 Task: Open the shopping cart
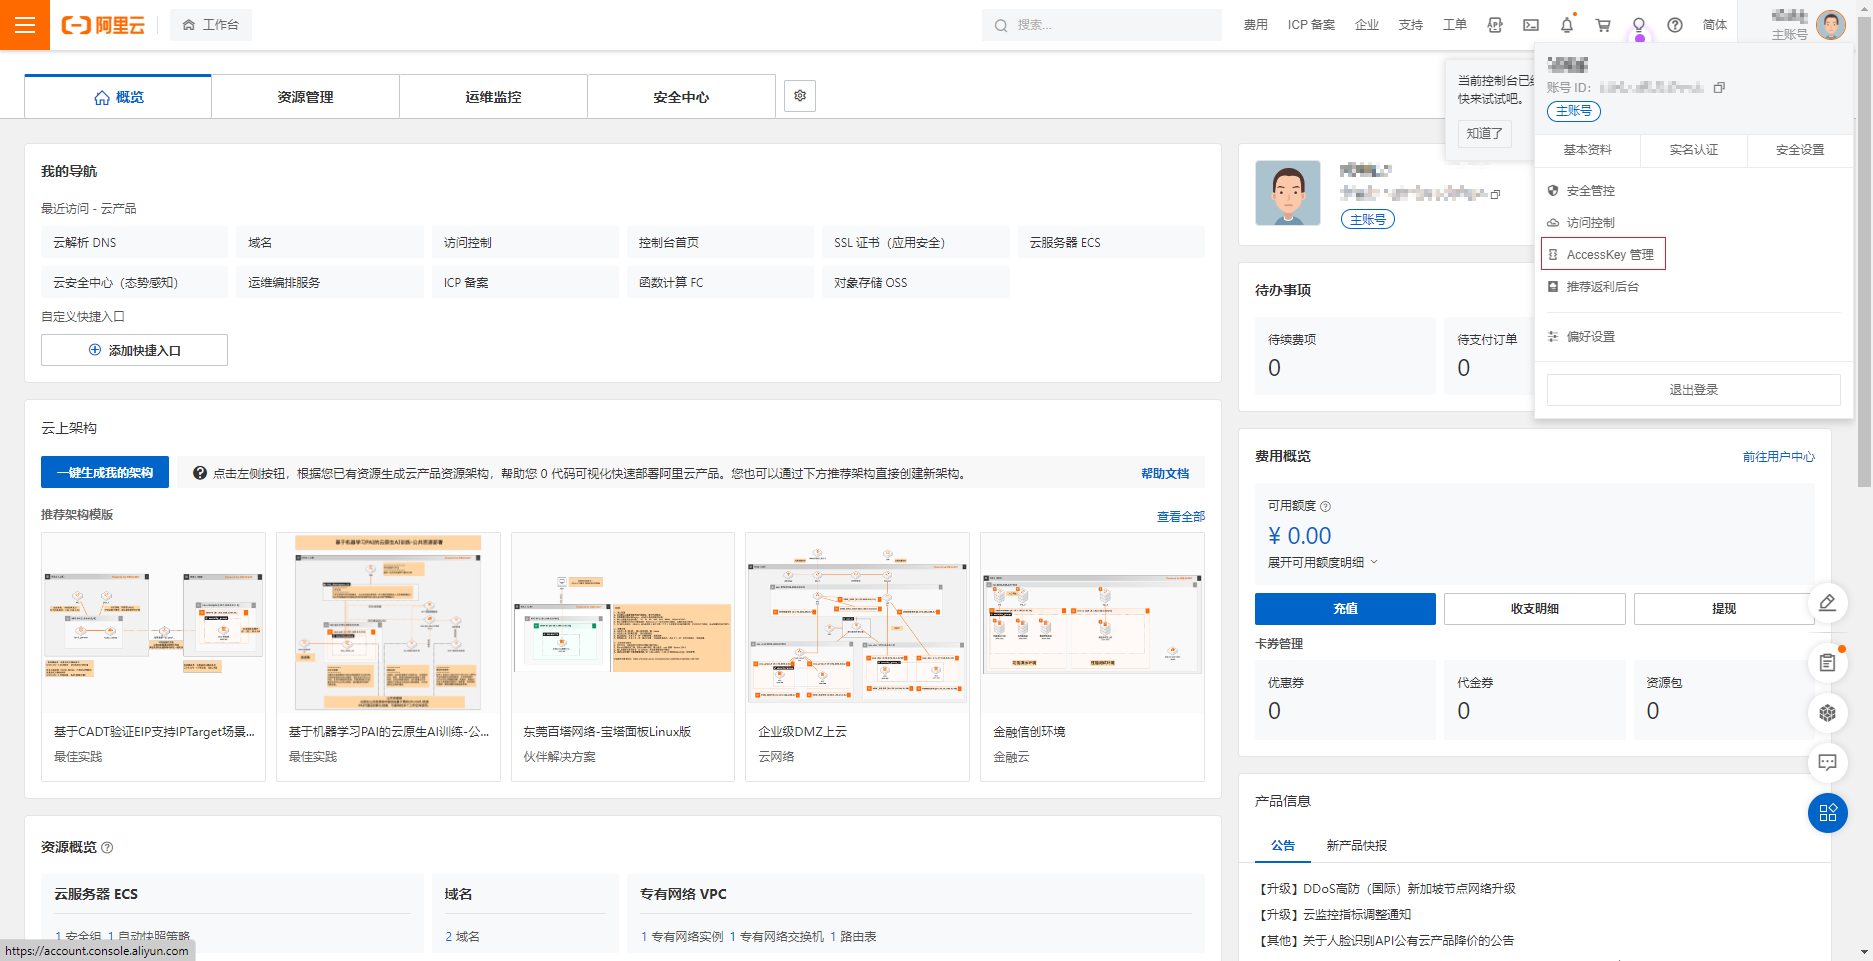pyautogui.click(x=1603, y=25)
